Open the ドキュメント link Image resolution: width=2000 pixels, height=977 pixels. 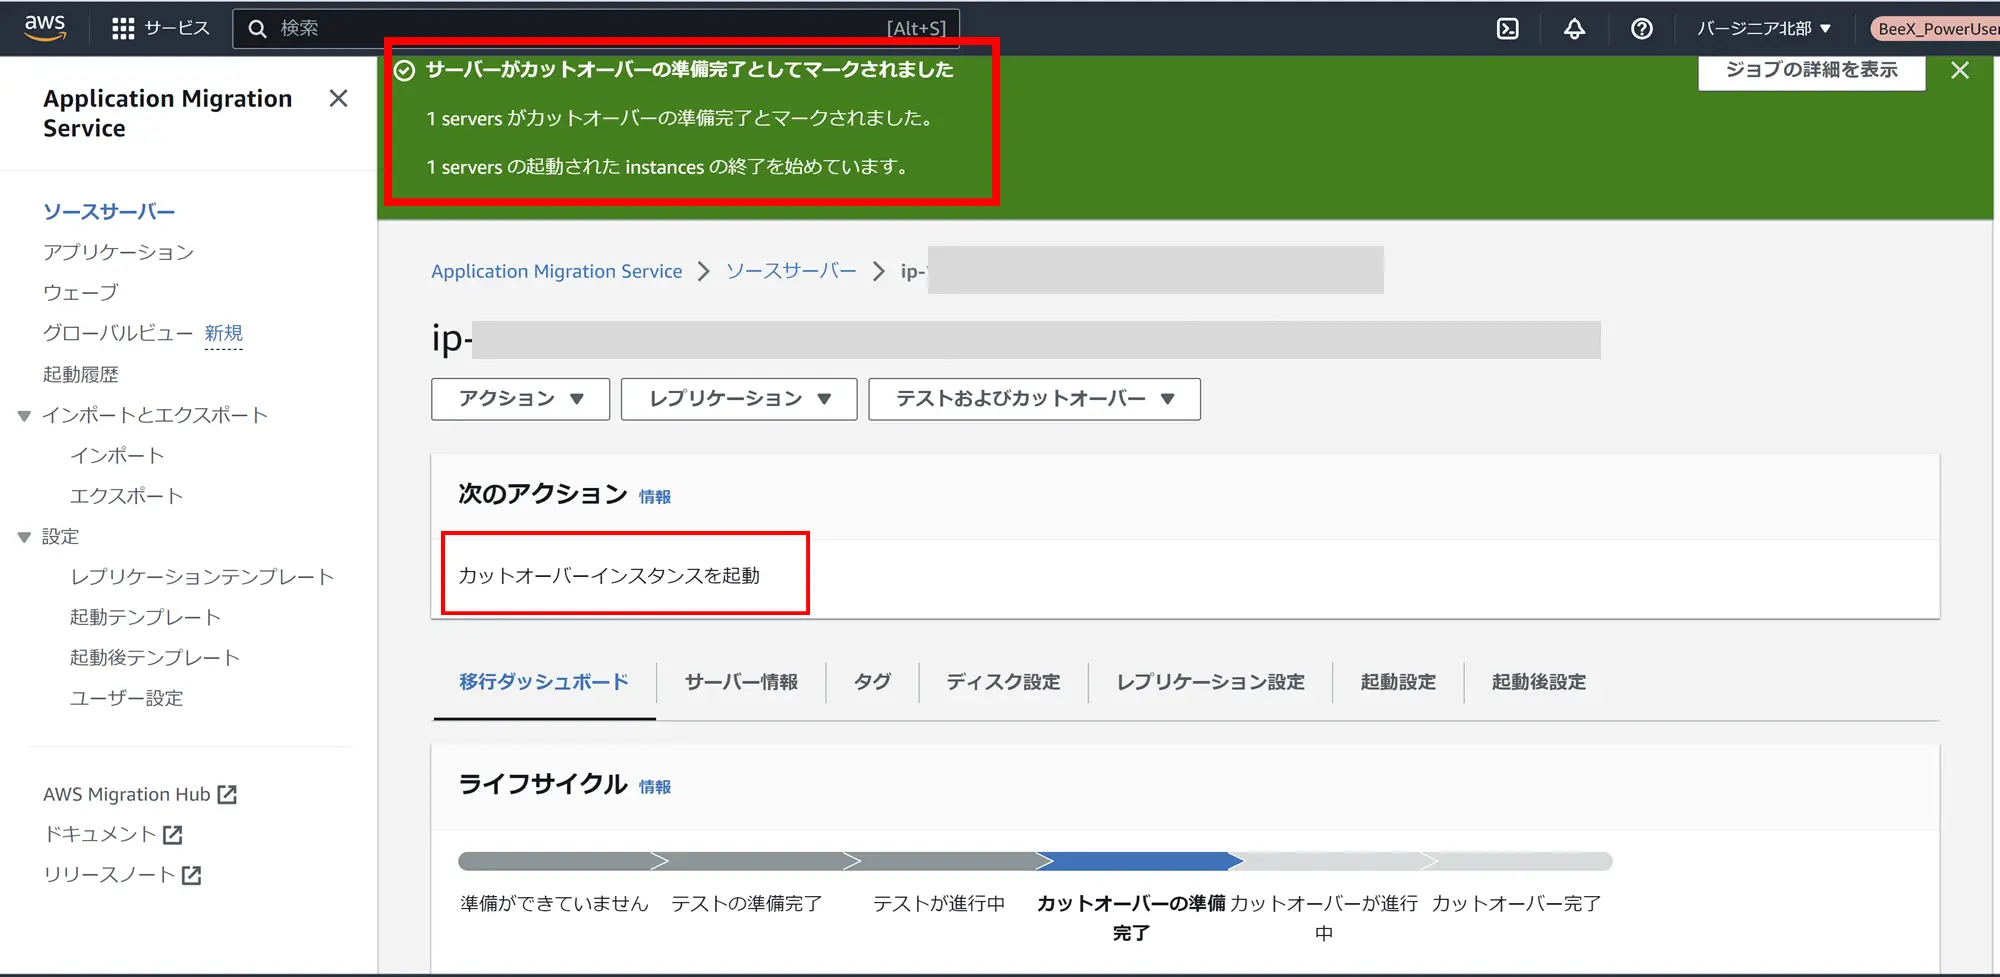point(100,834)
